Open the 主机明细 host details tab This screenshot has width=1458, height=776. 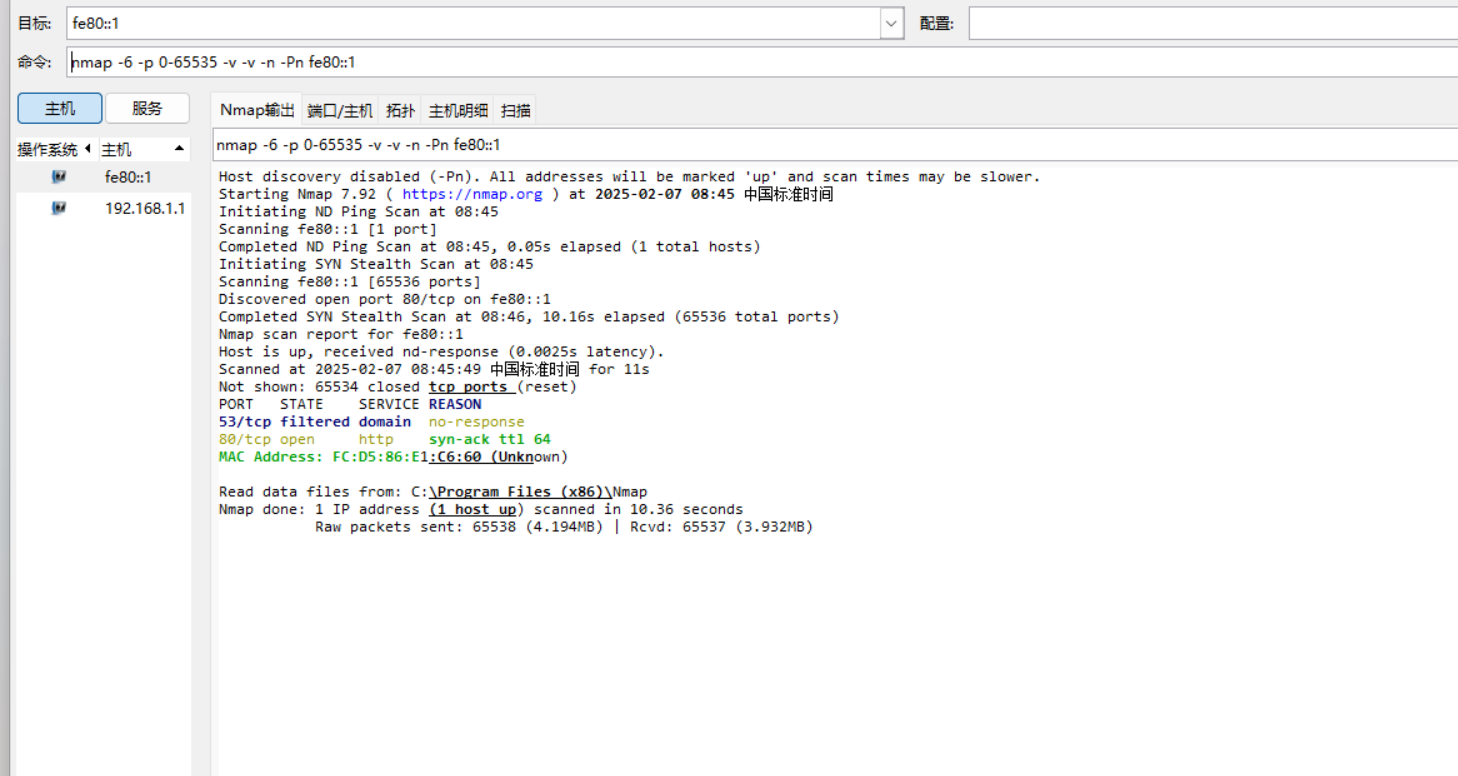pyautogui.click(x=458, y=110)
